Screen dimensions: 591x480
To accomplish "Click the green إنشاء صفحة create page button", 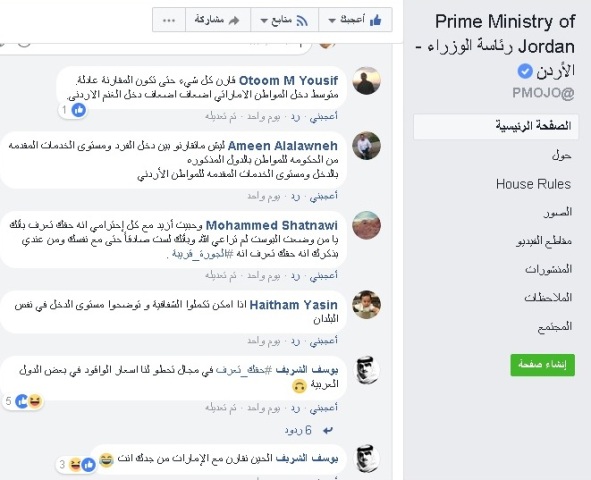I will pos(542,365).
